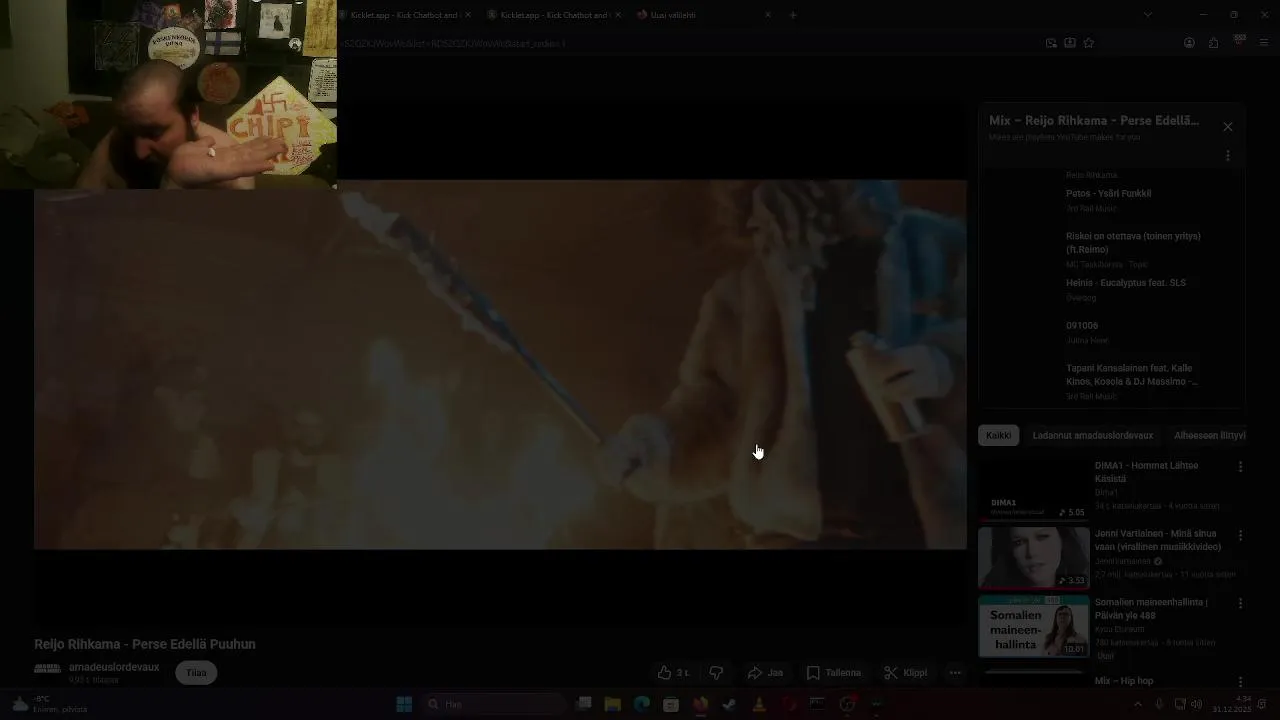Viewport: 1280px width, 720px height.
Task: Create a clip with Klippi button
Action: point(905,673)
